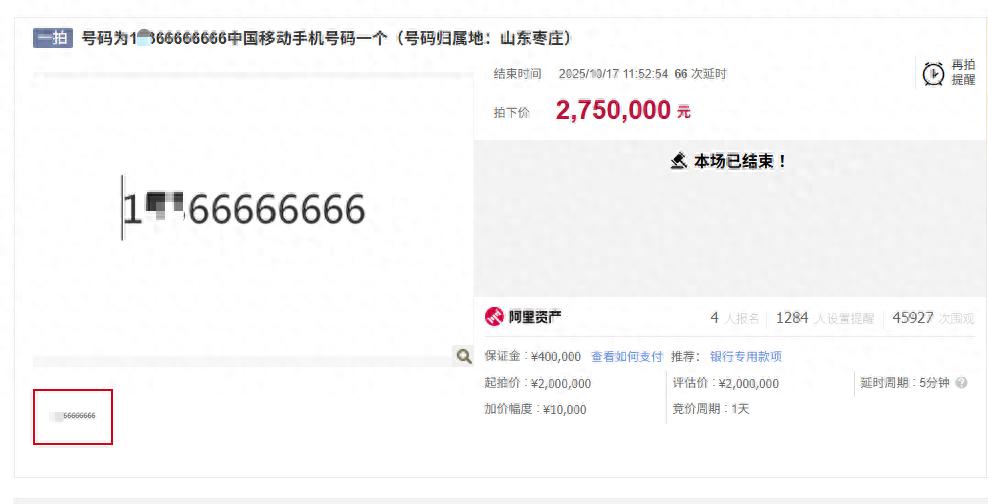Select the phone number thumbnail image
The height and width of the screenshot is (504, 988).
coord(73,416)
